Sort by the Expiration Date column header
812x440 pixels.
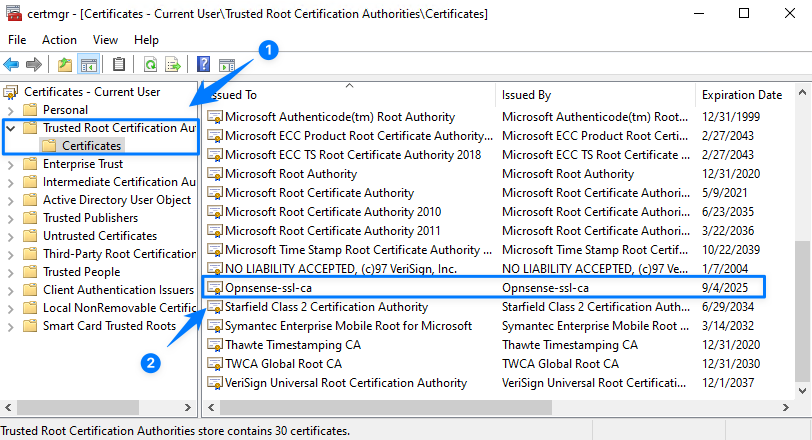coord(744,95)
